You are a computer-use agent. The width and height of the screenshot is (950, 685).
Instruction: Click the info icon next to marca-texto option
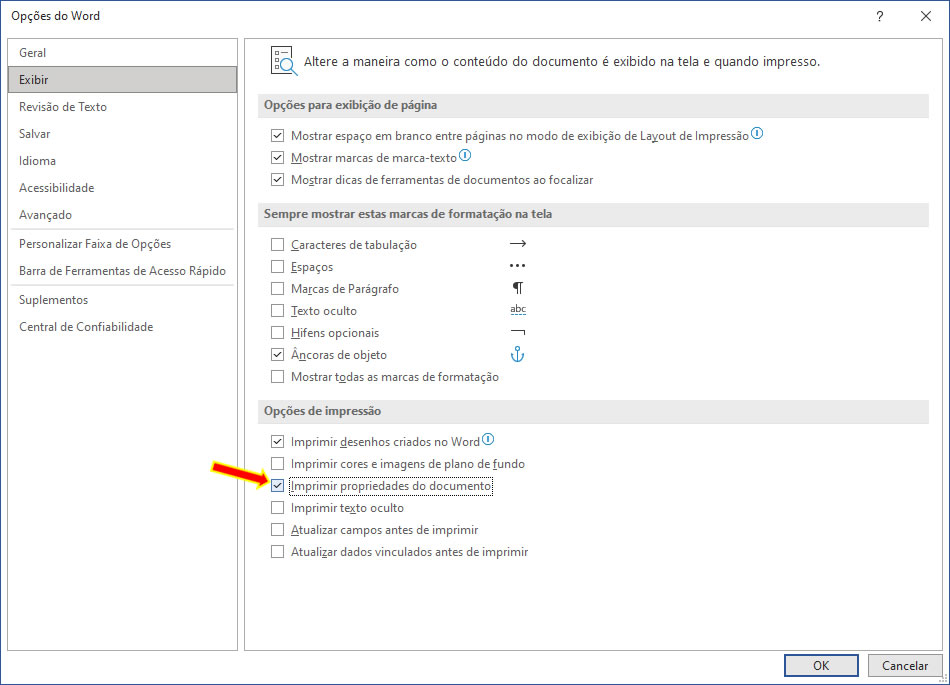465,156
